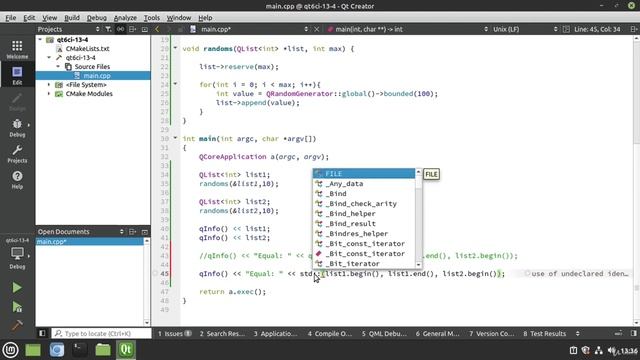Close the Open Documents panel
640x360 pixels.
(x=144, y=232)
